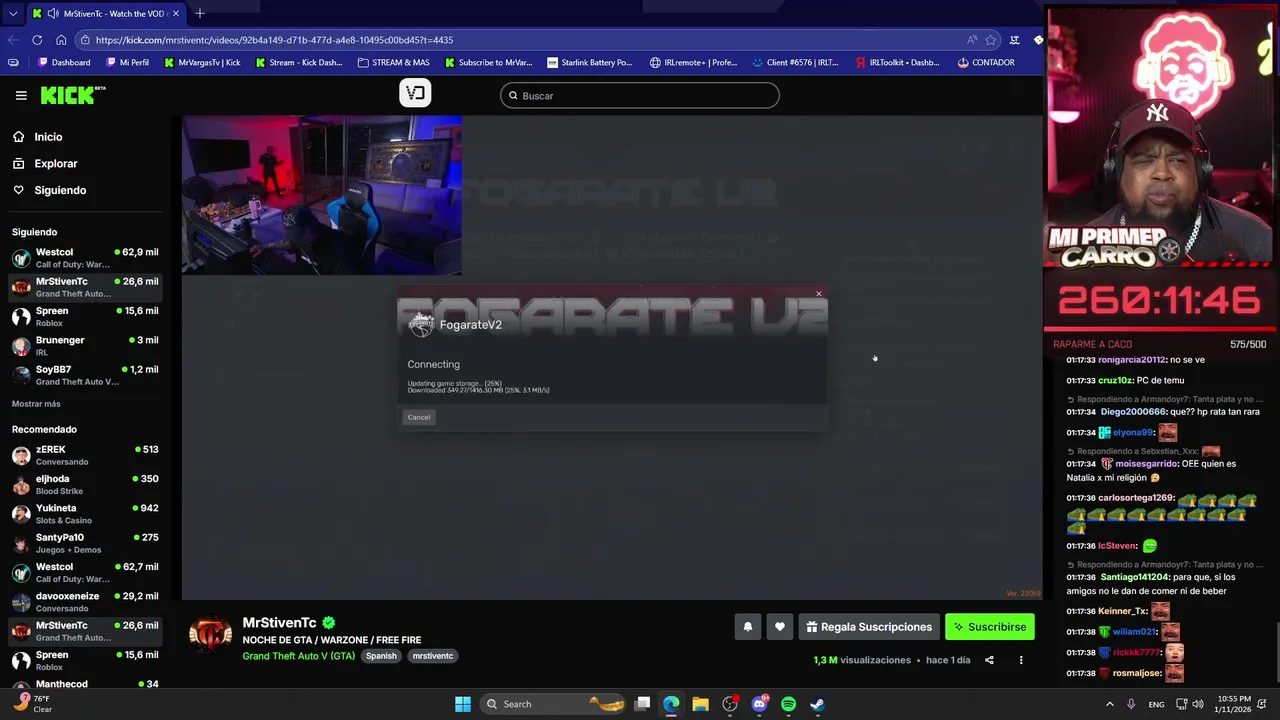This screenshot has width=1280, height=720.
Task: Click the taskbar Search box
Action: (x=554, y=704)
